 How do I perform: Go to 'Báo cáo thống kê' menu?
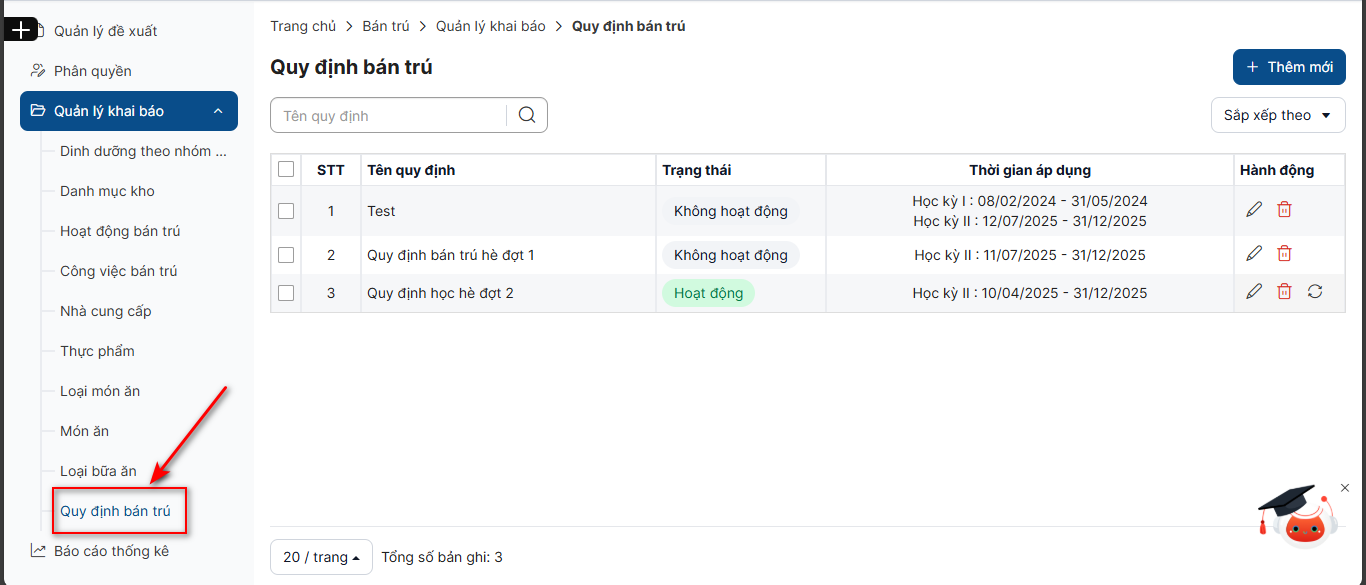tap(111, 551)
